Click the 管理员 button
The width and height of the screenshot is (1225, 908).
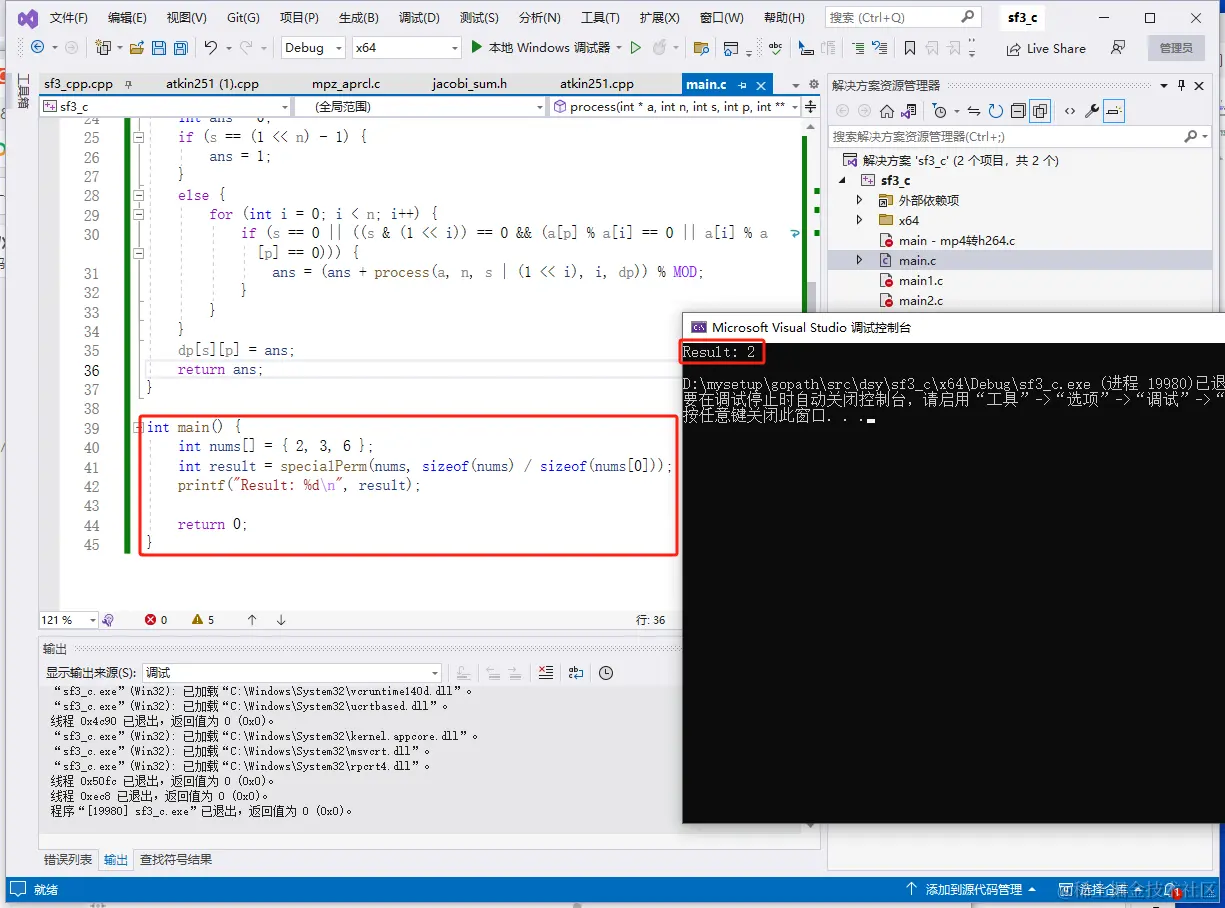point(1175,48)
